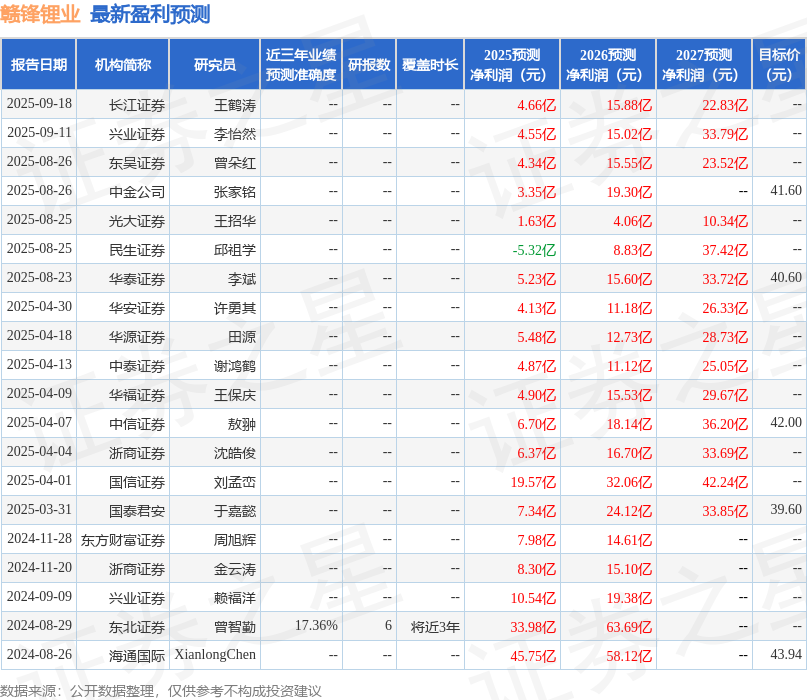807x700 pixels.
Task: Select institution 光大证券
Action: click(137, 221)
